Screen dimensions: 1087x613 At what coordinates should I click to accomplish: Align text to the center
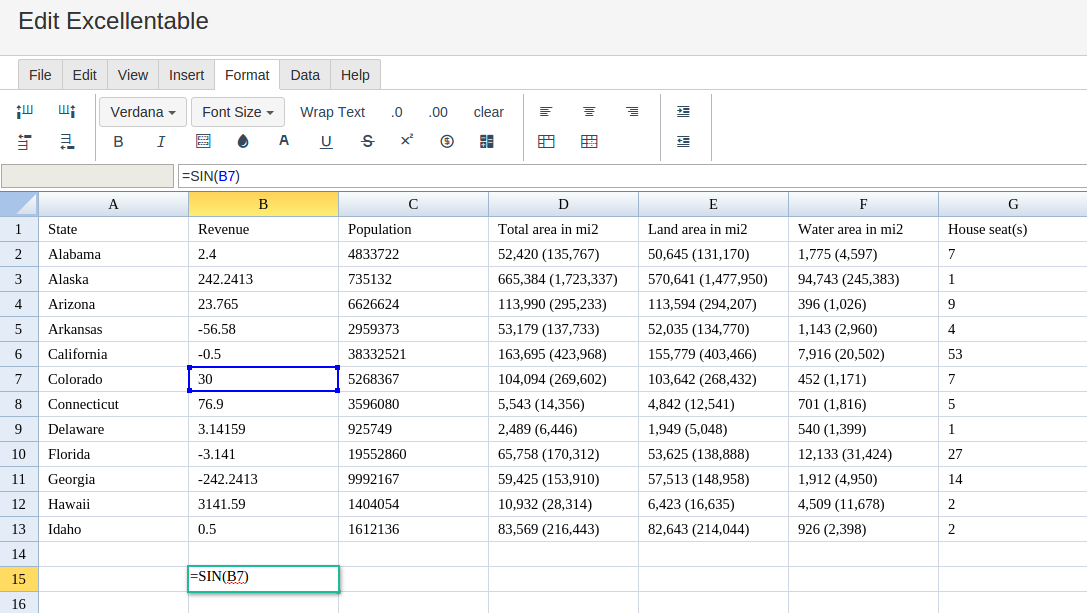point(589,112)
